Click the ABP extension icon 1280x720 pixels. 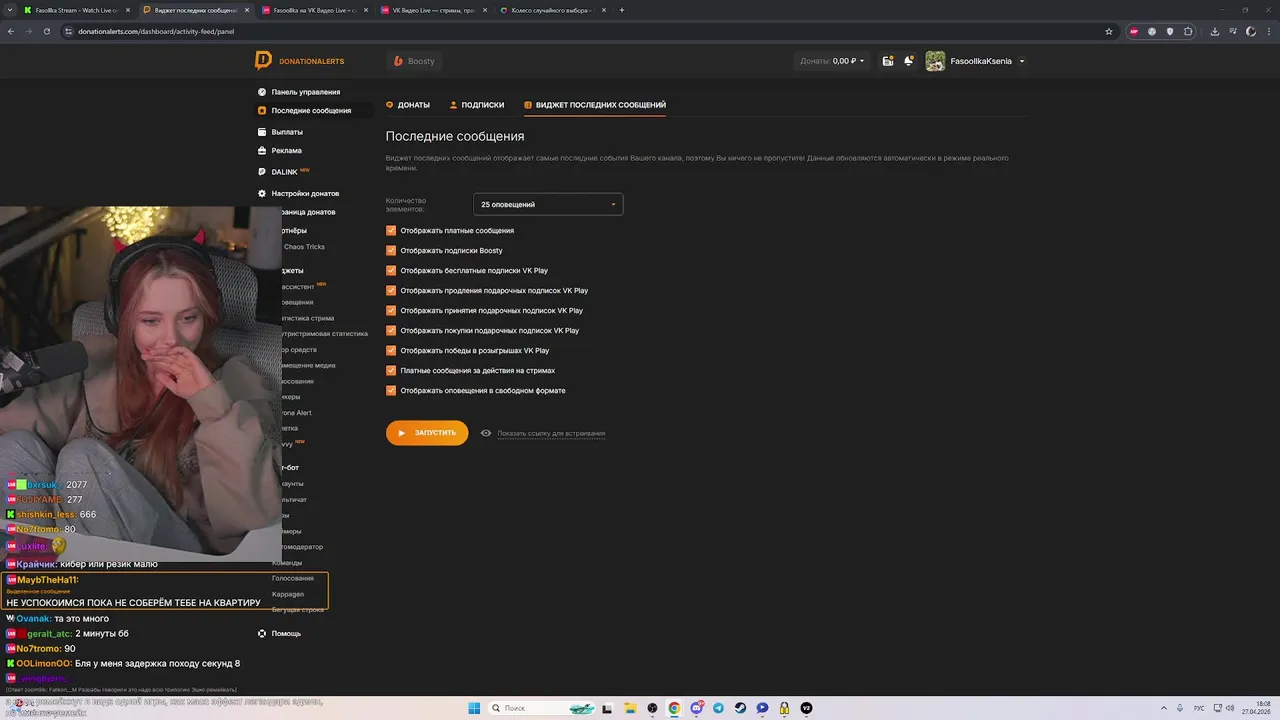(1134, 31)
